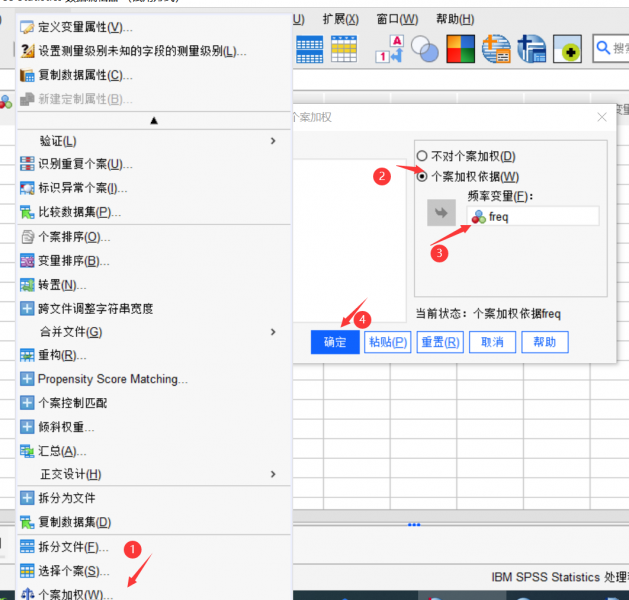Select 拆分为文件 menu item

pyautogui.click(x=154, y=498)
